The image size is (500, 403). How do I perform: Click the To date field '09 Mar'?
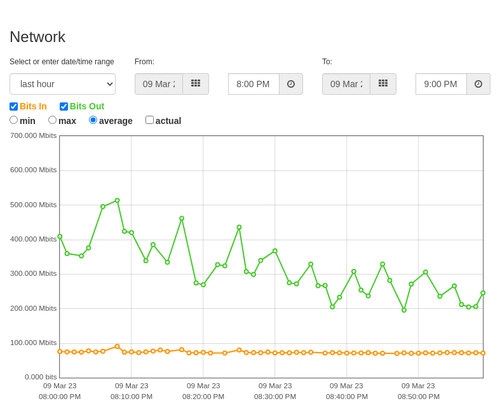tap(346, 84)
